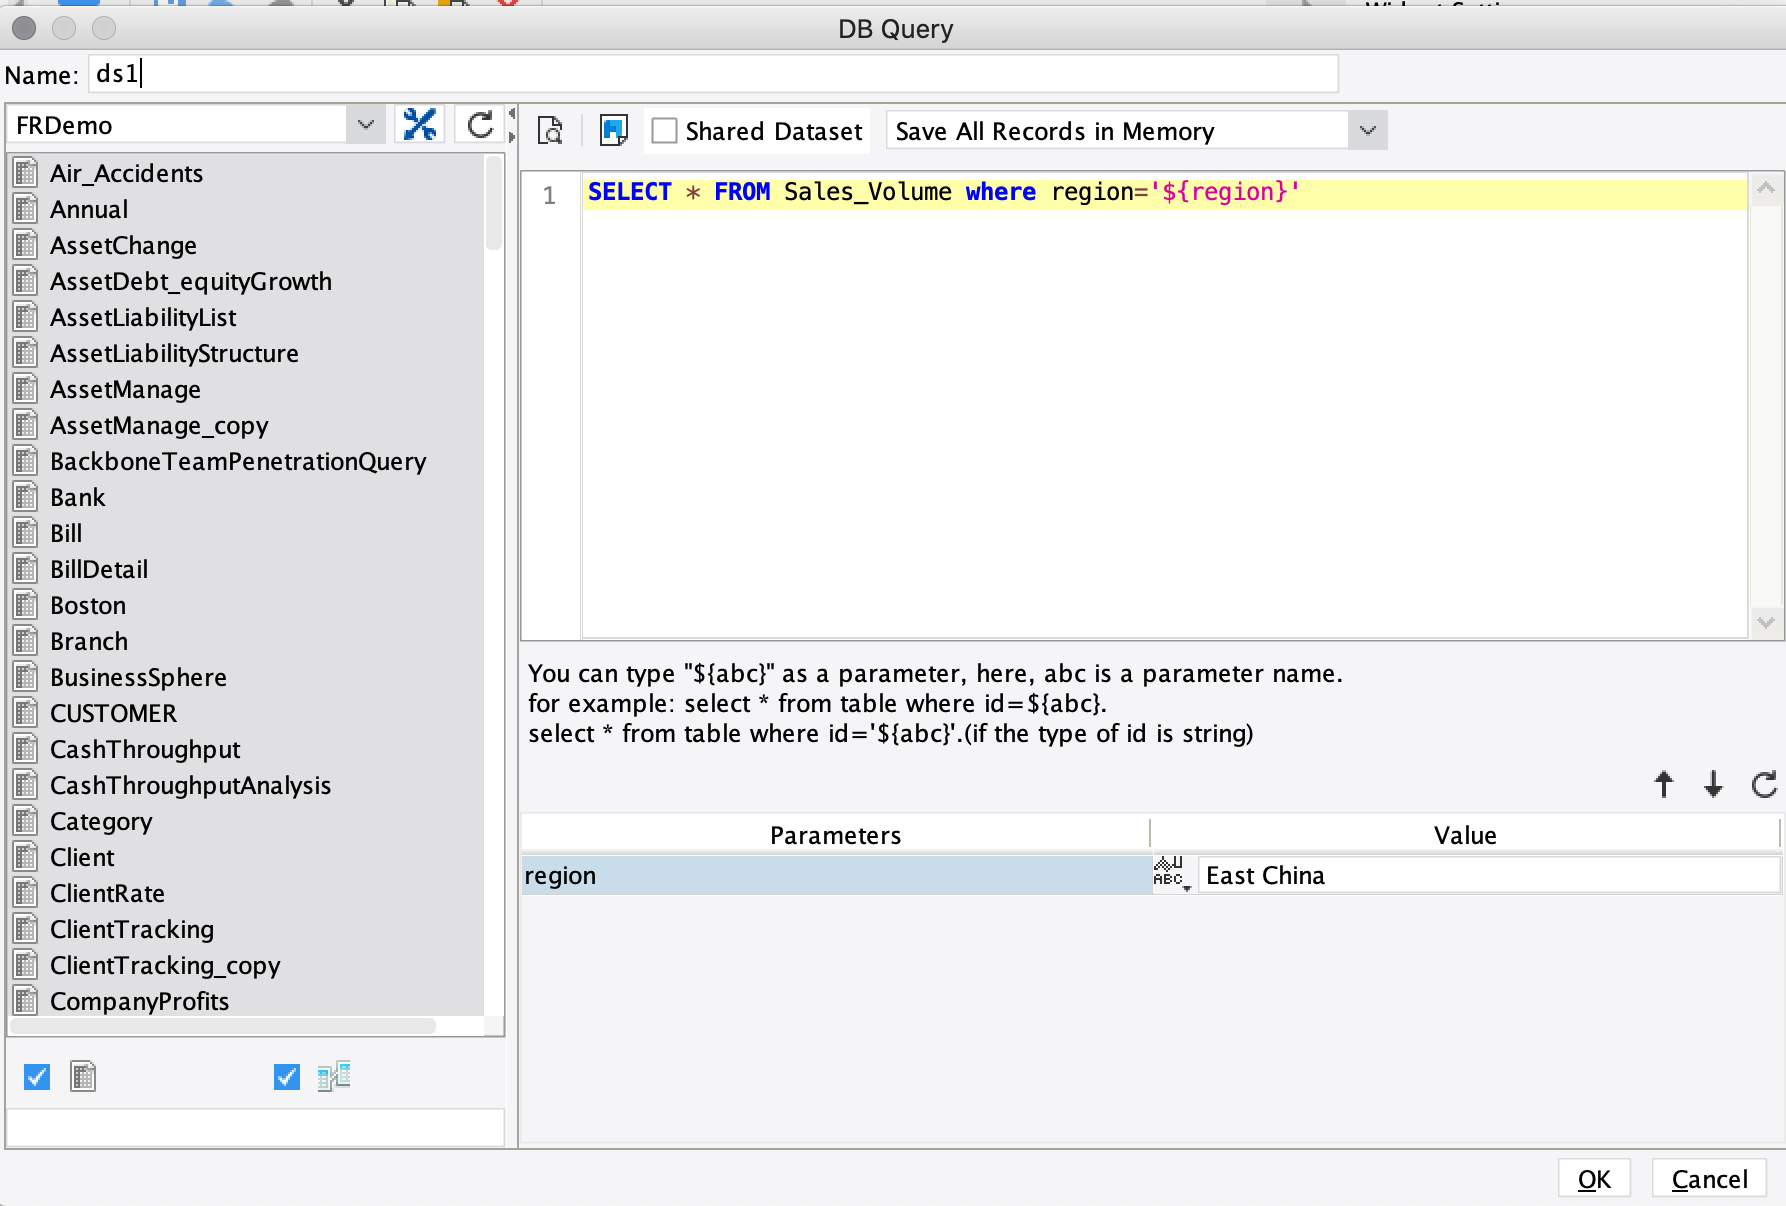Click Cancel to discard the query
The height and width of the screenshot is (1206, 1786).
point(1709,1179)
